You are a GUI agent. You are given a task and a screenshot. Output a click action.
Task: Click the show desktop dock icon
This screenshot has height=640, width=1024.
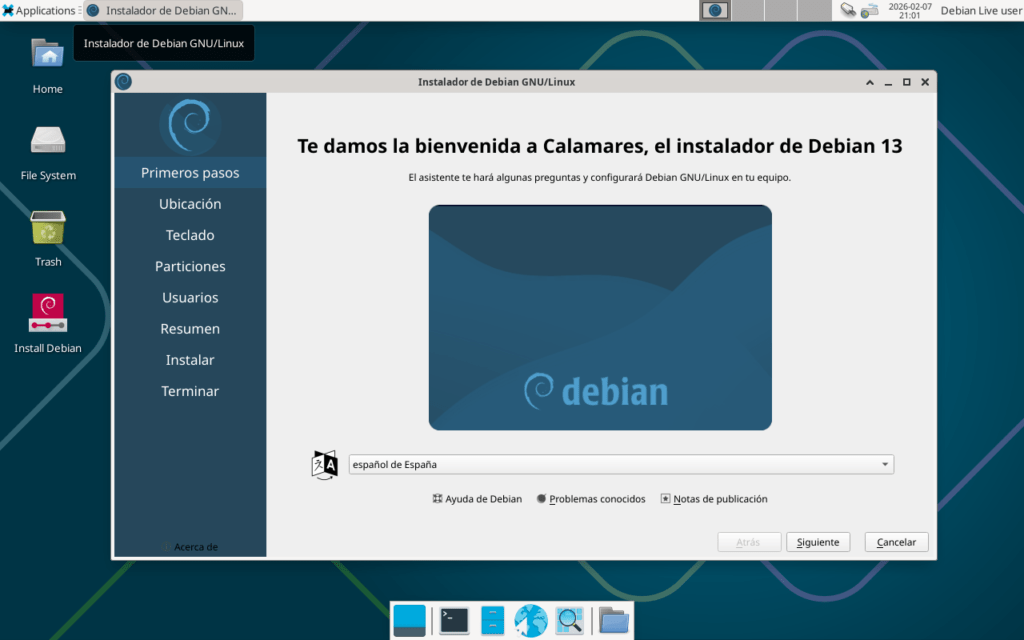[409, 620]
